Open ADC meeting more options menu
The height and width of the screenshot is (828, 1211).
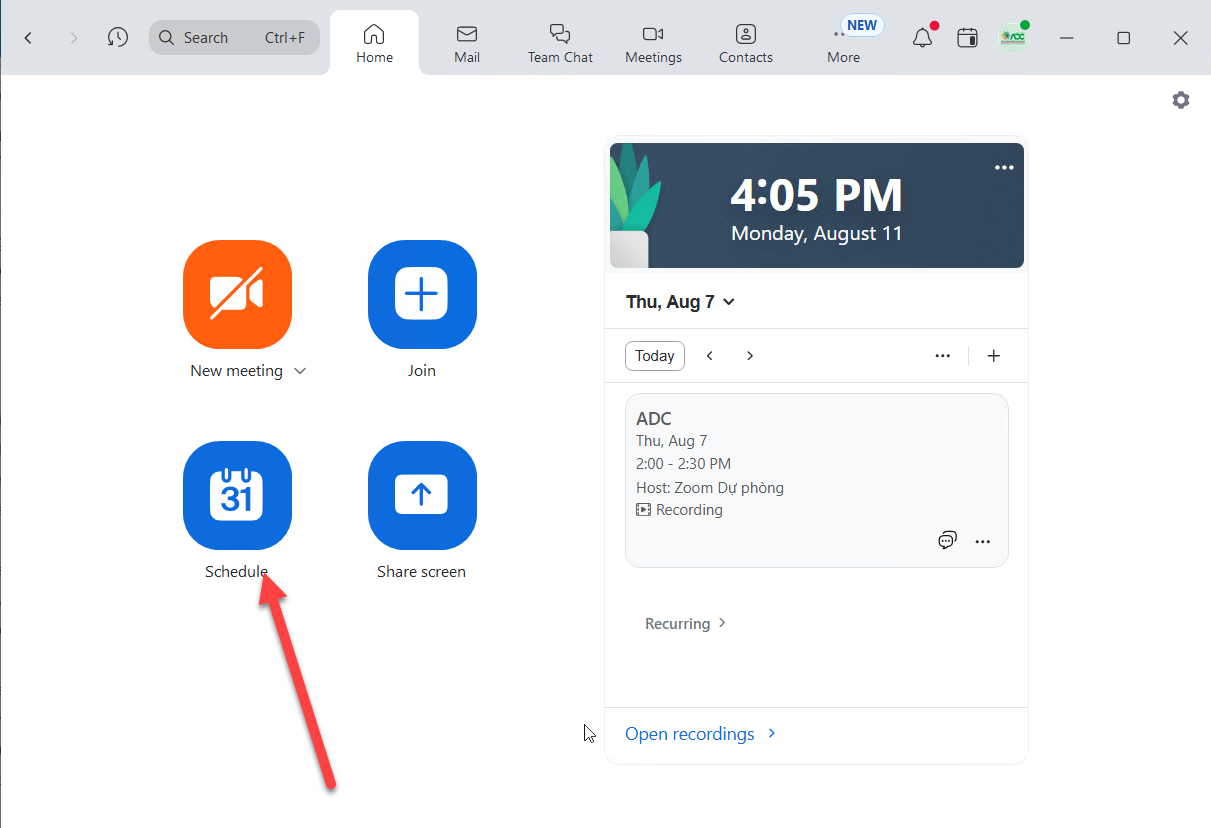click(x=983, y=541)
